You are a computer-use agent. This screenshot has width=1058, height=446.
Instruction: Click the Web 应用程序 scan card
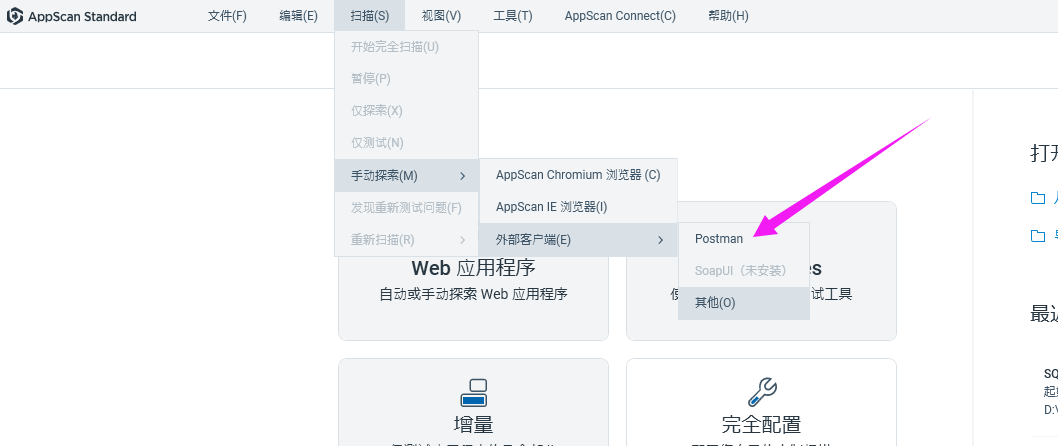(x=473, y=280)
